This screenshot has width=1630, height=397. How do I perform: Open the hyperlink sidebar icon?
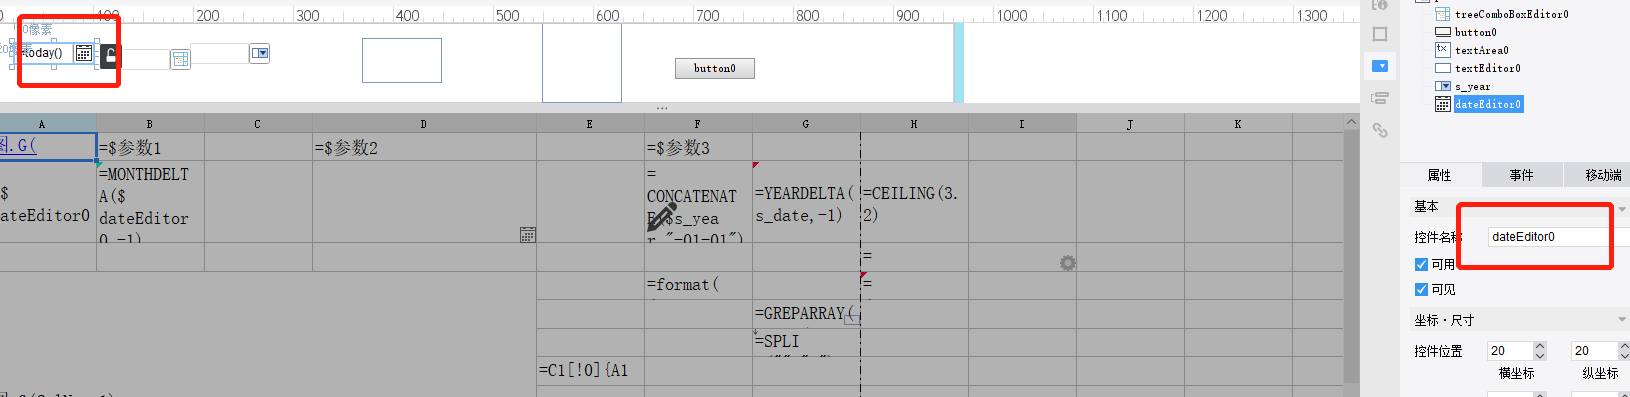click(x=1380, y=130)
